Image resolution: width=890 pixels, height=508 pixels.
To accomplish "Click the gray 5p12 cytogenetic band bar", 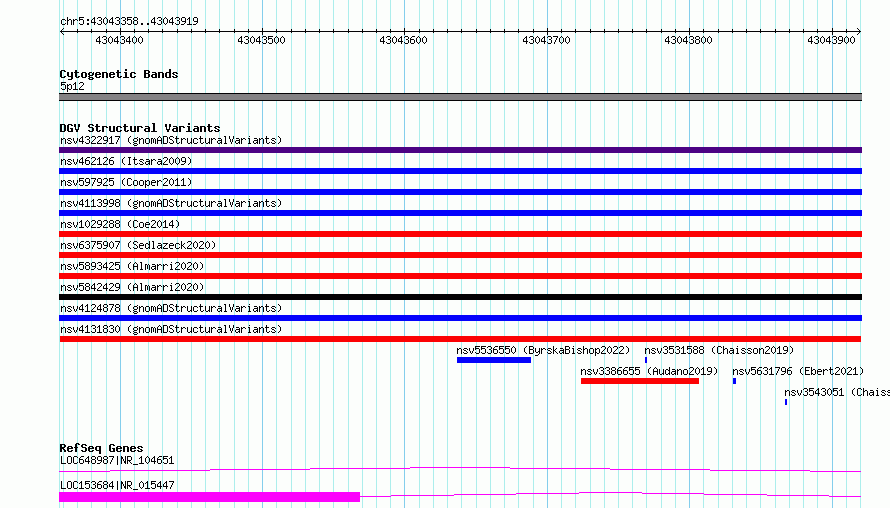I will (x=460, y=97).
